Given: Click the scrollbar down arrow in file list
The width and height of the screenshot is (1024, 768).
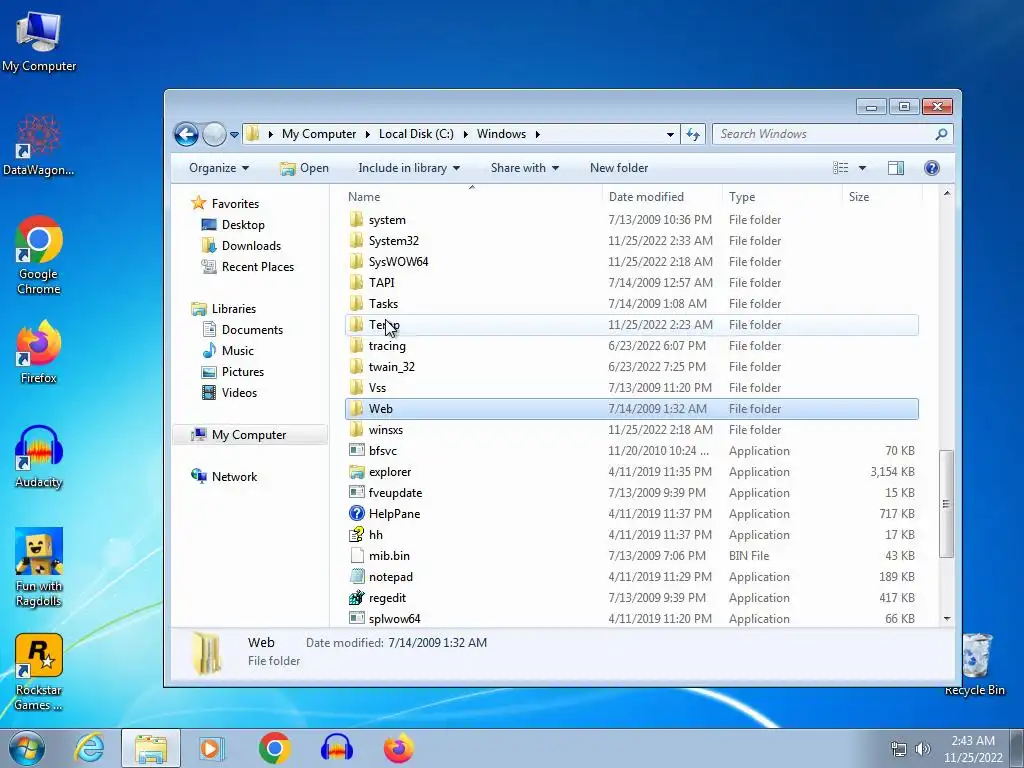Looking at the screenshot, I should pos(947,618).
